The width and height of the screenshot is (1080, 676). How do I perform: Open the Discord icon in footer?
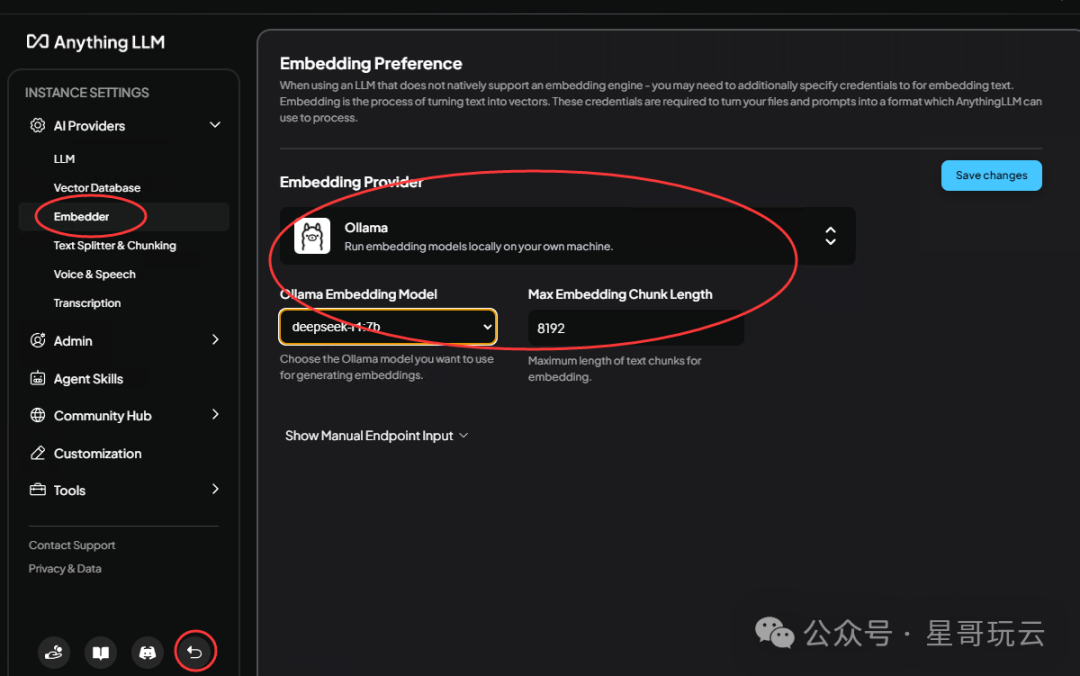coord(147,652)
